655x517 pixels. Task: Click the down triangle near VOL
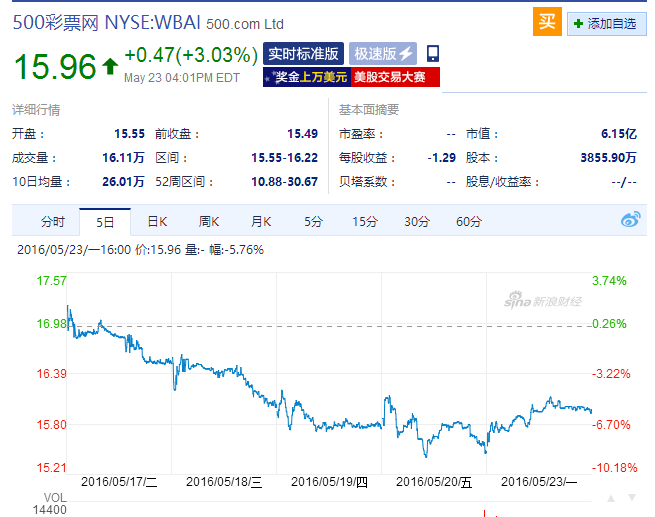click(632, 498)
